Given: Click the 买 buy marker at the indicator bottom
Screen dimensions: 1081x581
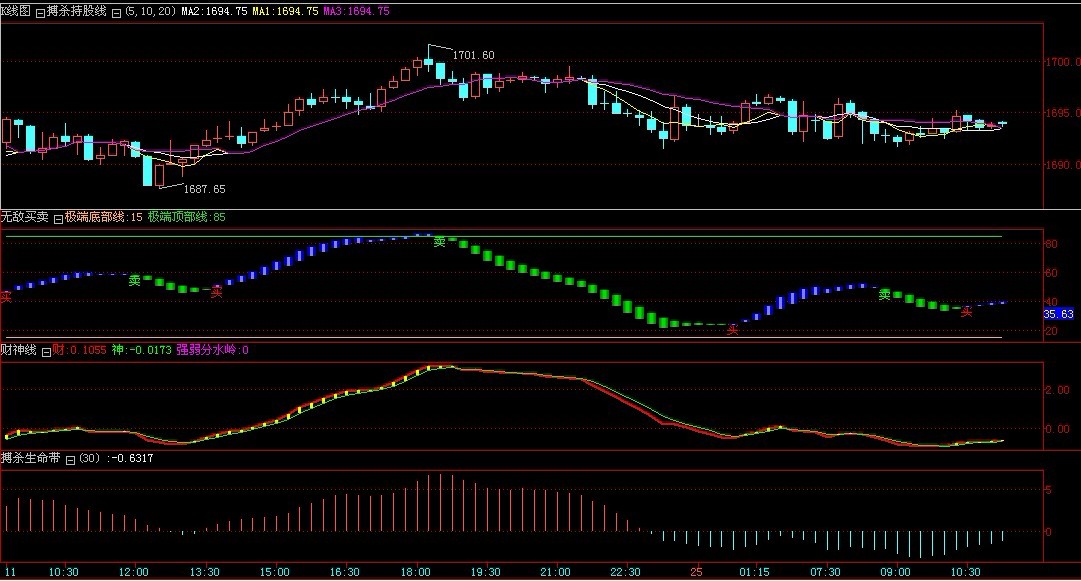Looking at the screenshot, I should point(732,330).
